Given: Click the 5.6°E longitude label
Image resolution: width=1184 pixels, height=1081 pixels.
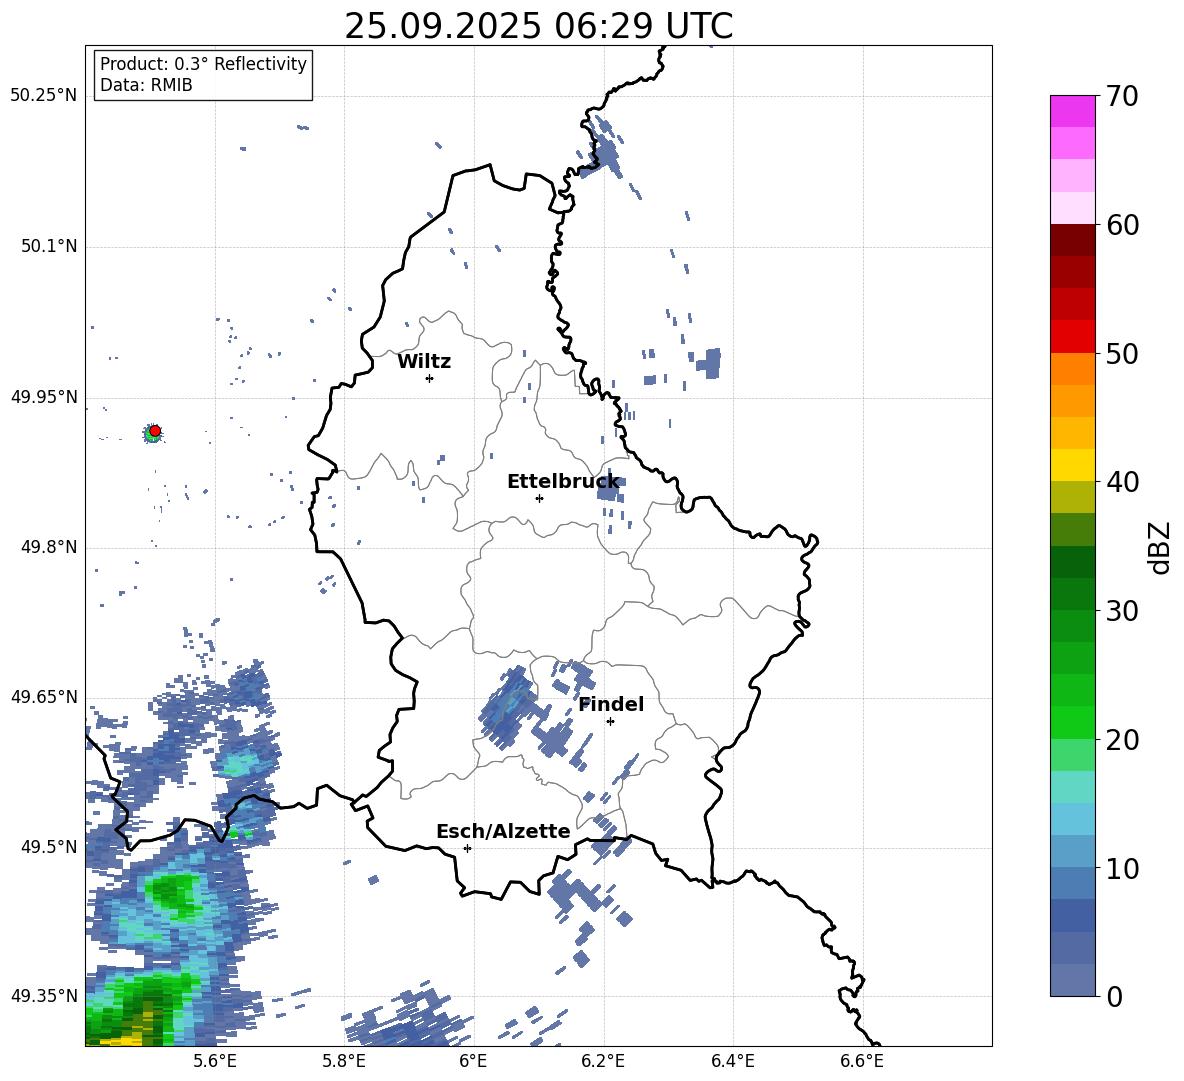Looking at the screenshot, I should [x=214, y=1061].
